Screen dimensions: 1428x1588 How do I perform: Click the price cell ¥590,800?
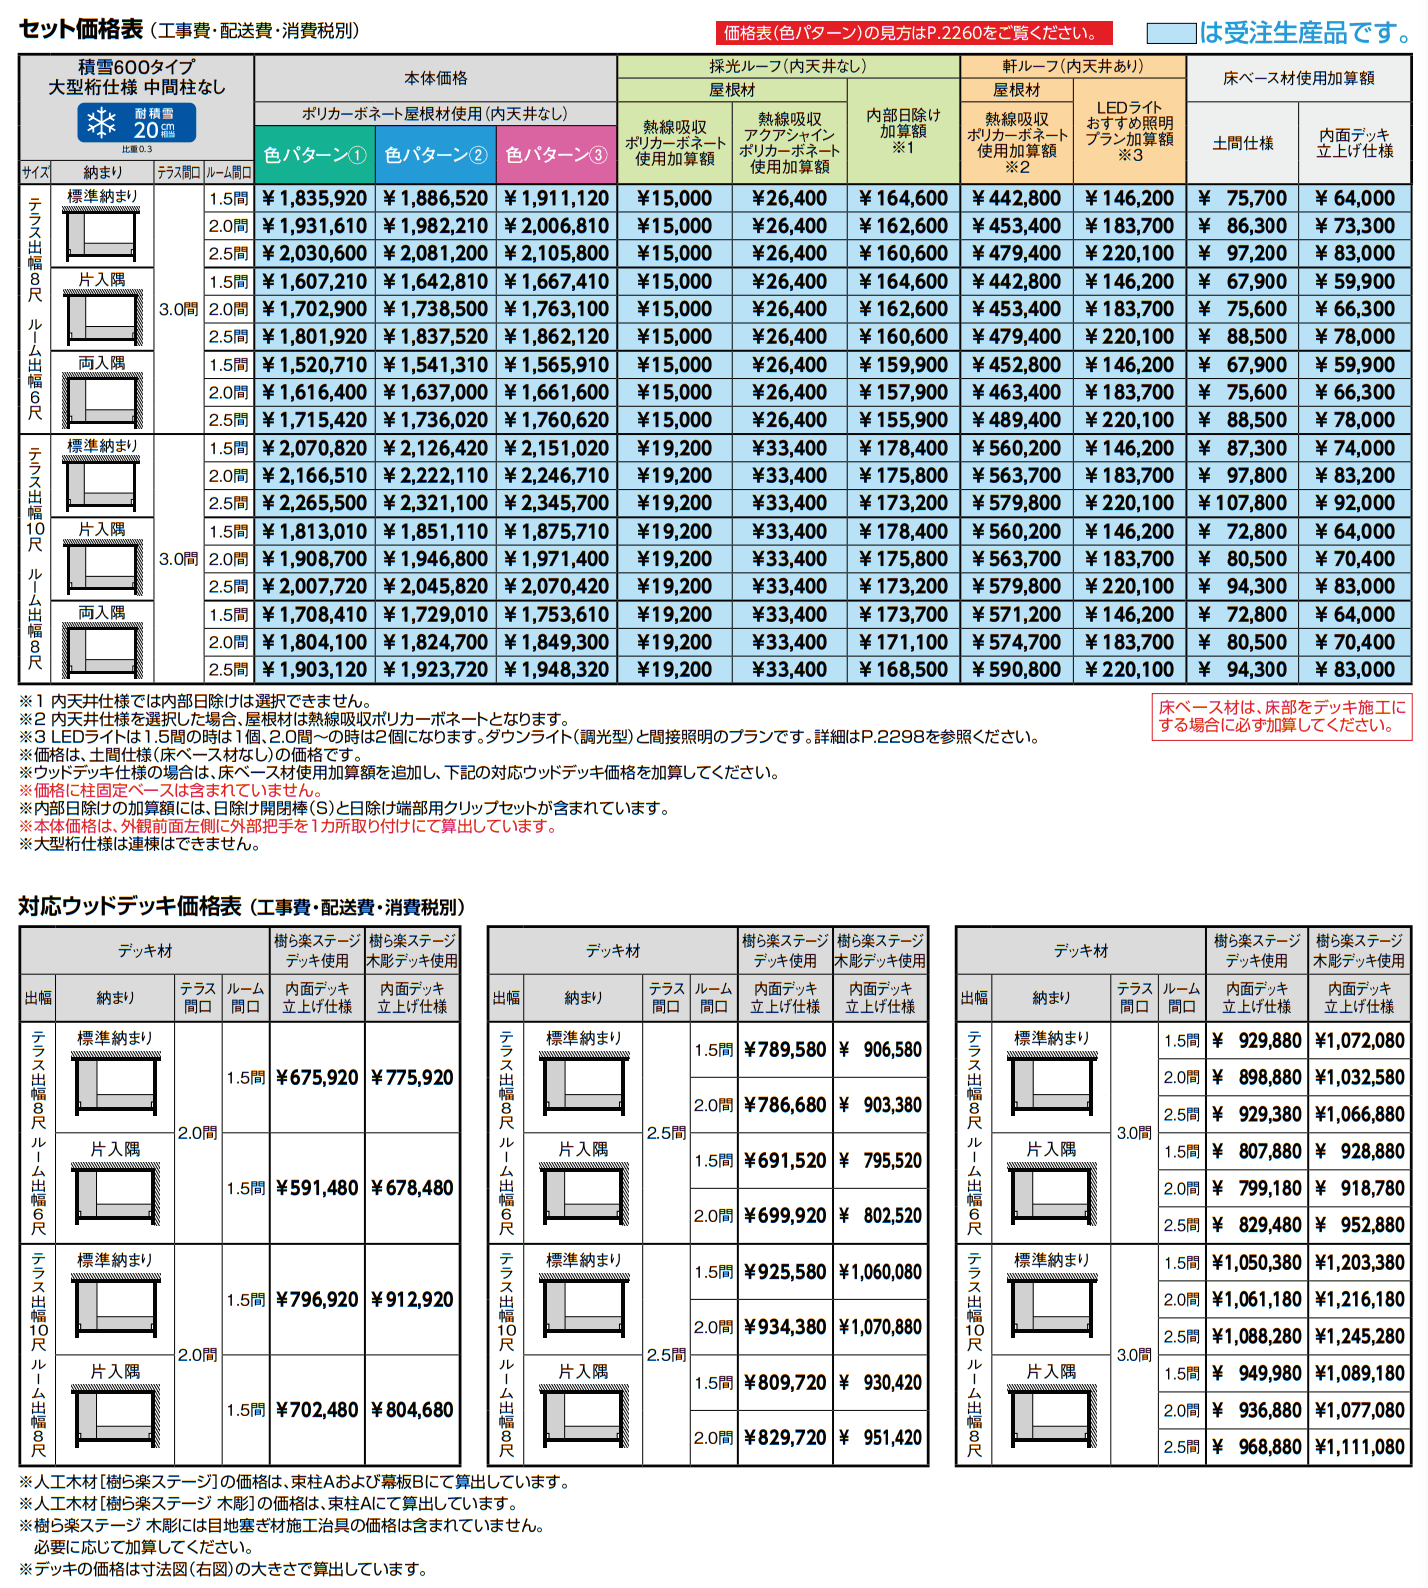coord(1016,669)
